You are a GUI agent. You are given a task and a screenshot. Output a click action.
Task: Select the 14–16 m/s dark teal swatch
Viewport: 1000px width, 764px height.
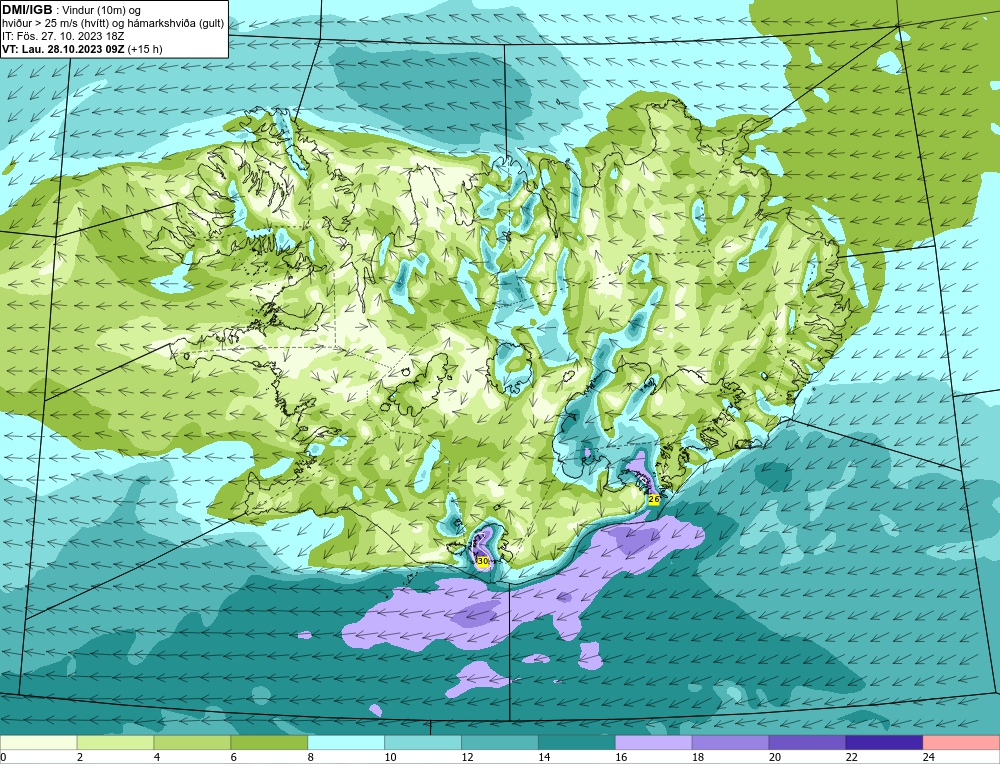[x=577, y=743]
